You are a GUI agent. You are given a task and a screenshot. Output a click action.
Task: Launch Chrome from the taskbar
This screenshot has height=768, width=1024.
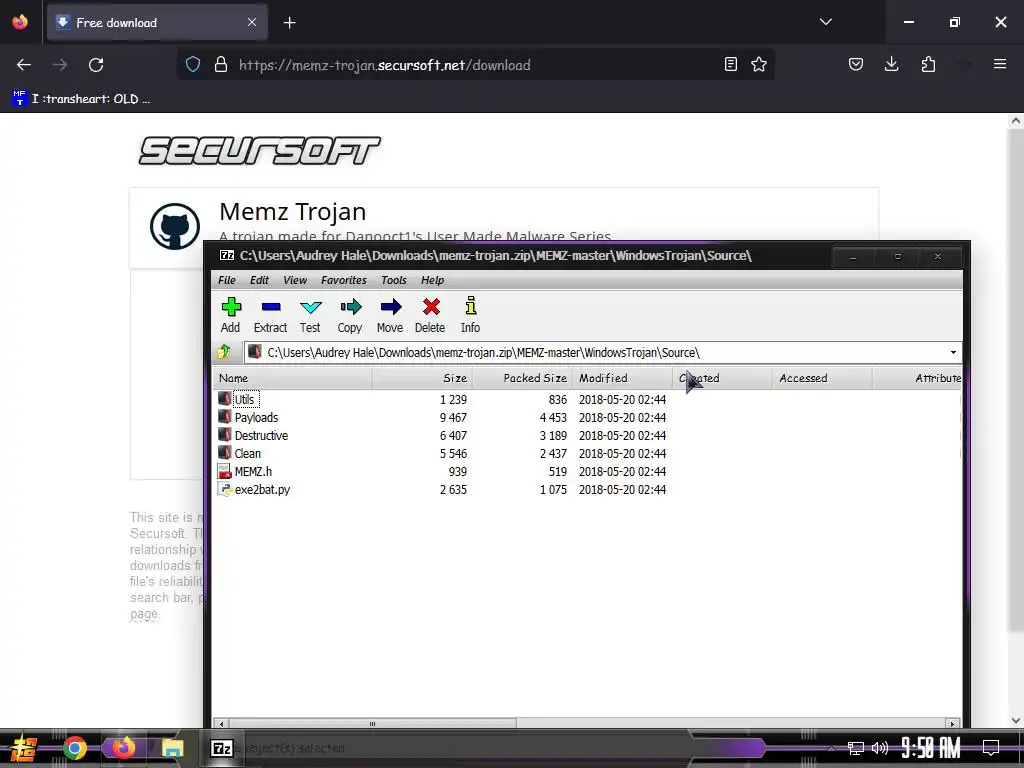(75, 748)
